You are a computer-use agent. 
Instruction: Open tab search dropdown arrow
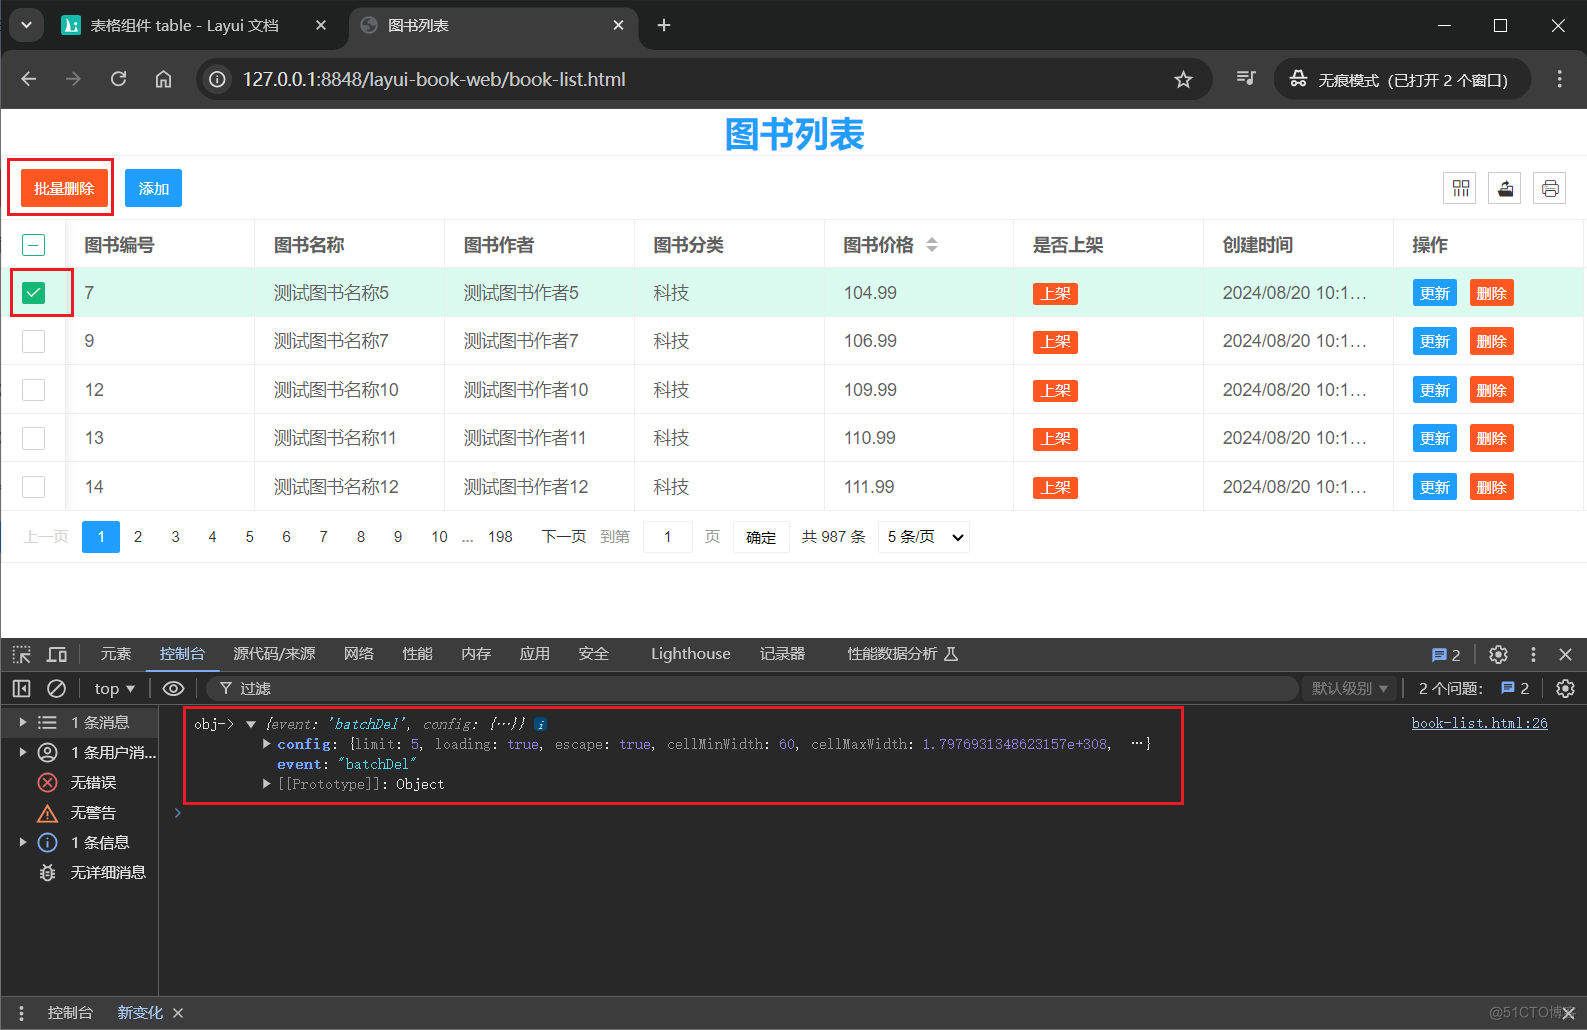[27, 25]
